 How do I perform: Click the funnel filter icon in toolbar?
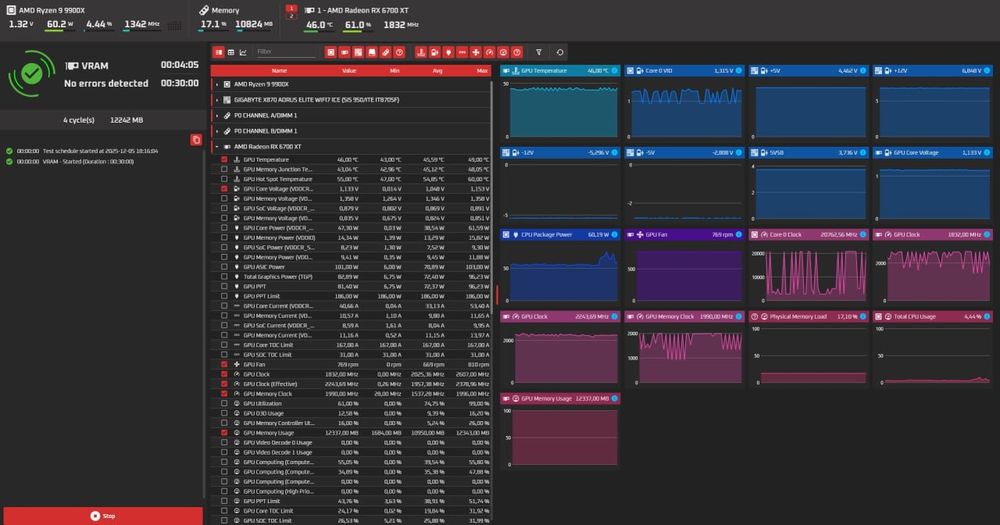point(539,52)
